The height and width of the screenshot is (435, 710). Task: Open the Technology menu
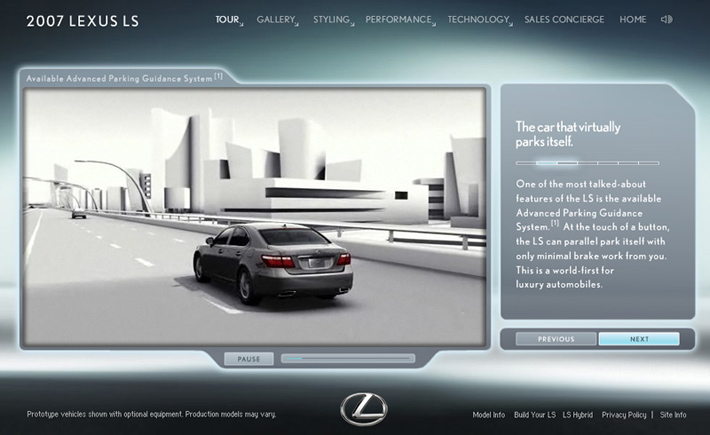click(478, 19)
